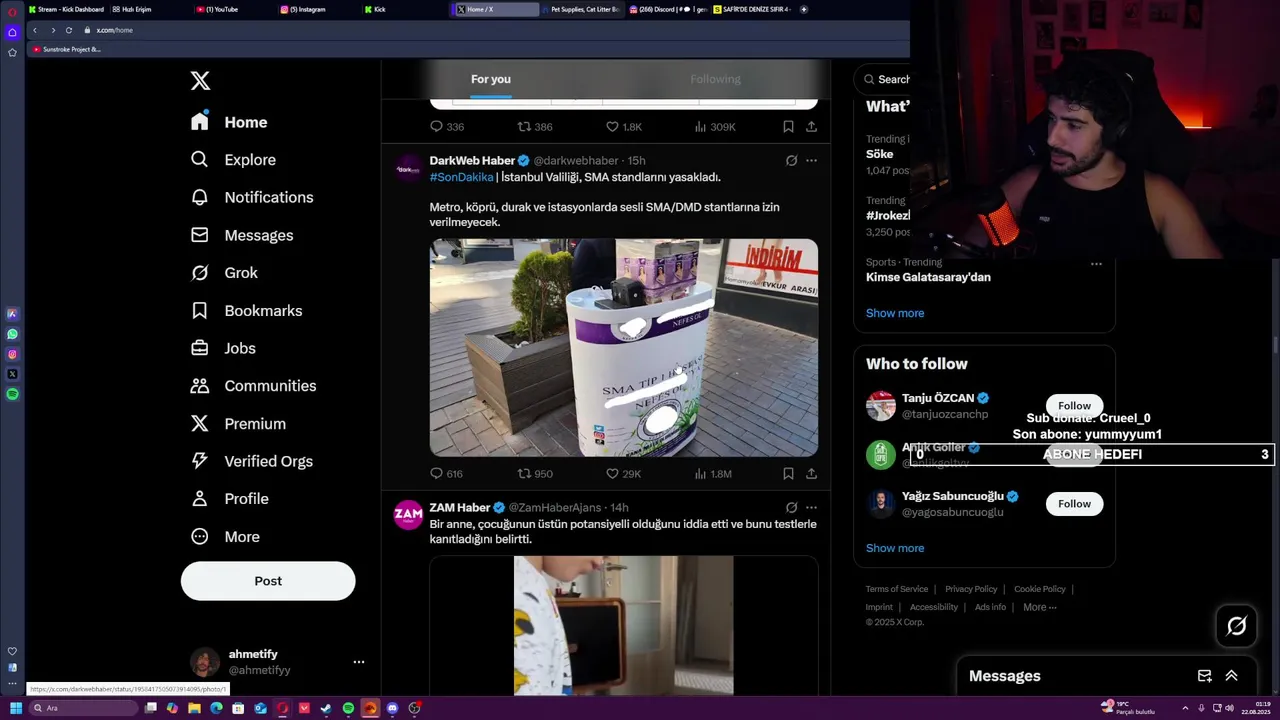Expand the footer More options

coord(1040,607)
